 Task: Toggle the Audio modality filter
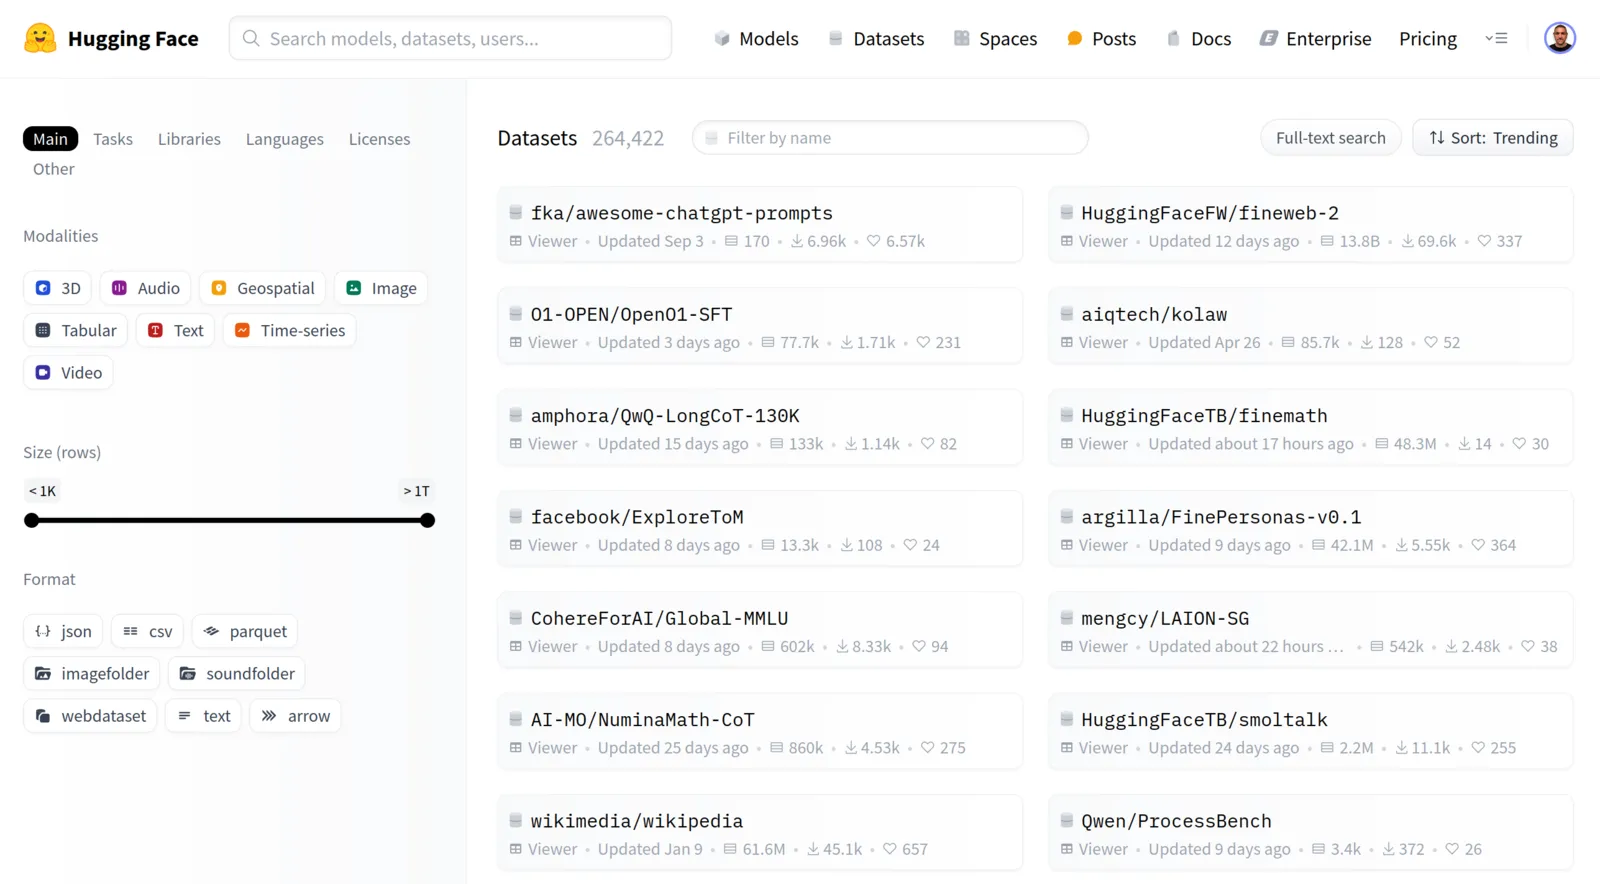(146, 288)
